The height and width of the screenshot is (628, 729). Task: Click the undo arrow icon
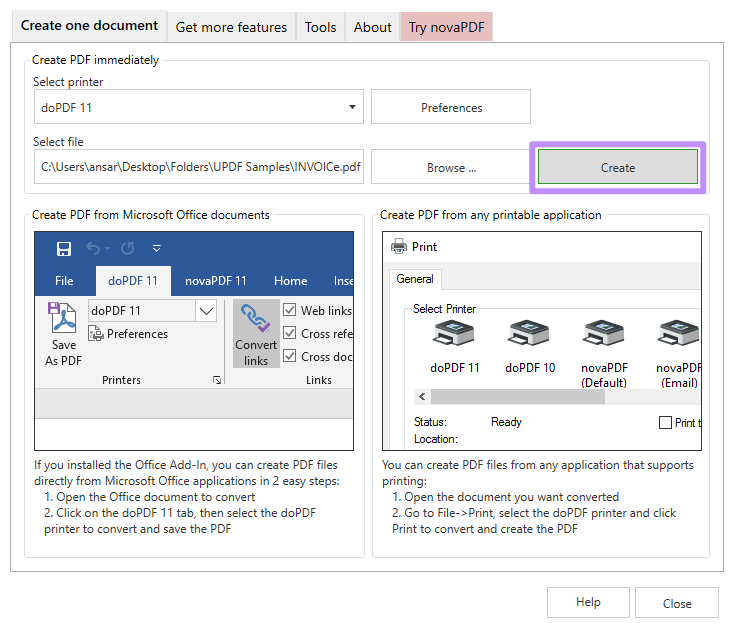[x=93, y=249]
